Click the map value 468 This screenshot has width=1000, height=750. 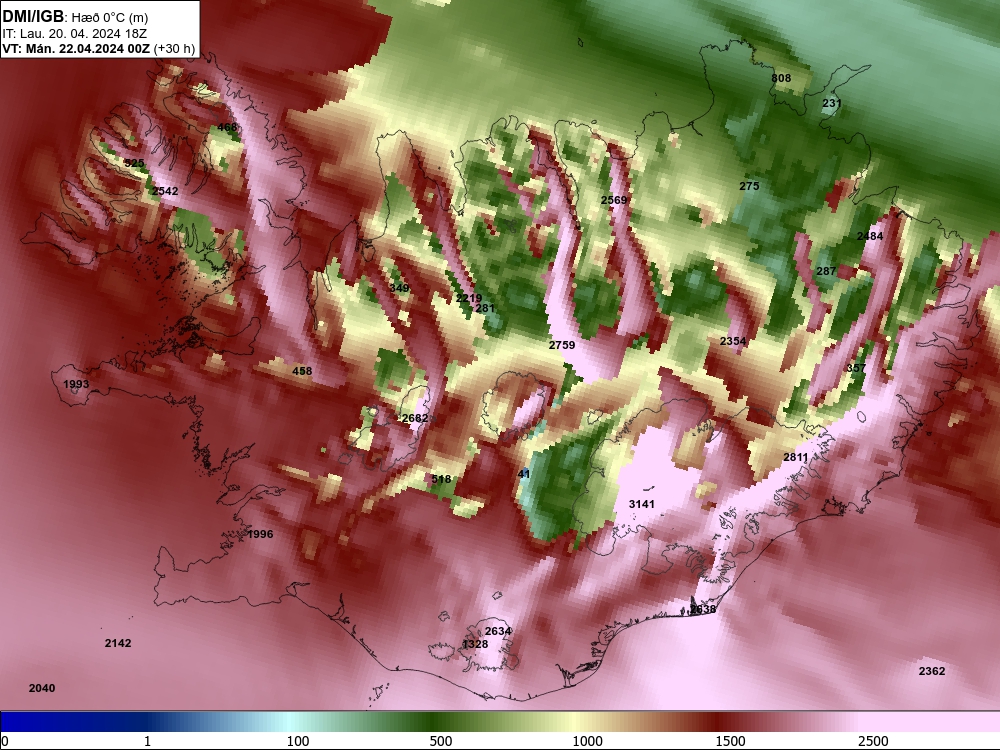(227, 128)
